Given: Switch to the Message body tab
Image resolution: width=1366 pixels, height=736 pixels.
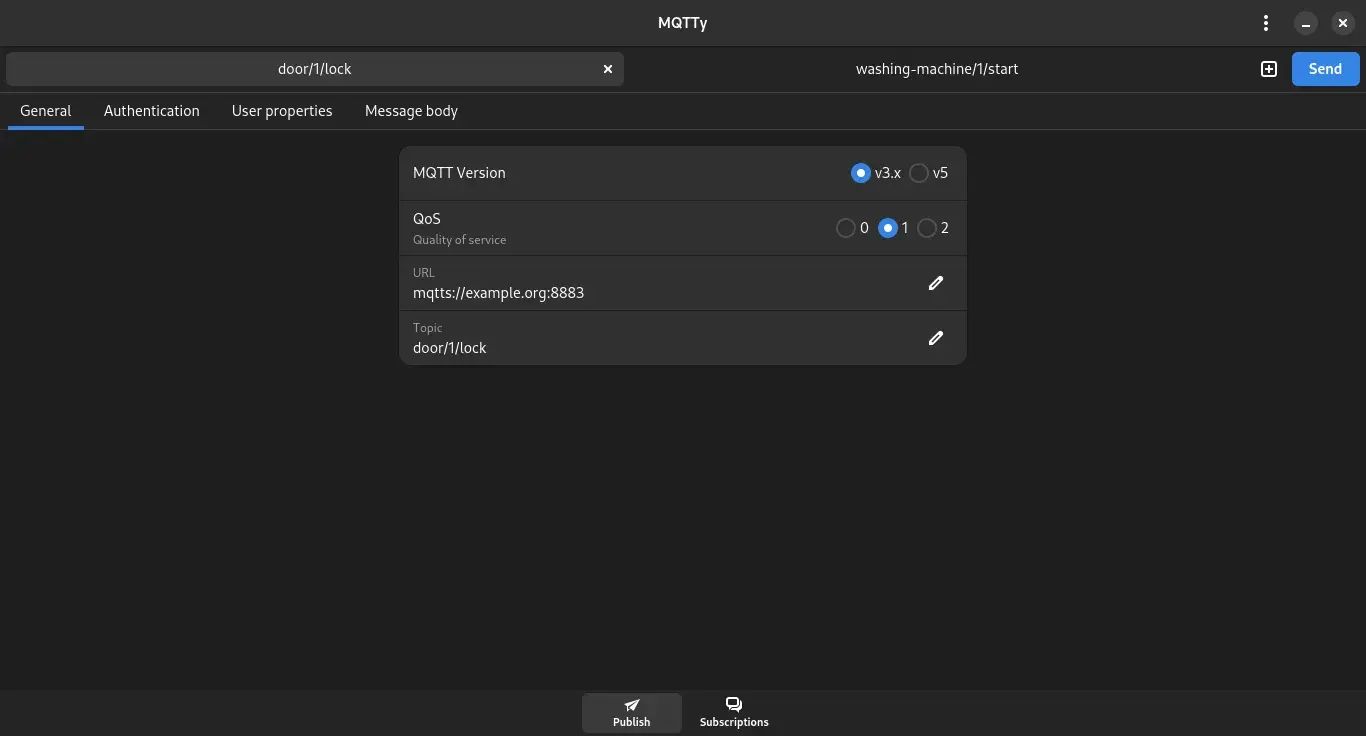Looking at the screenshot, I should [x=410, y=111].
